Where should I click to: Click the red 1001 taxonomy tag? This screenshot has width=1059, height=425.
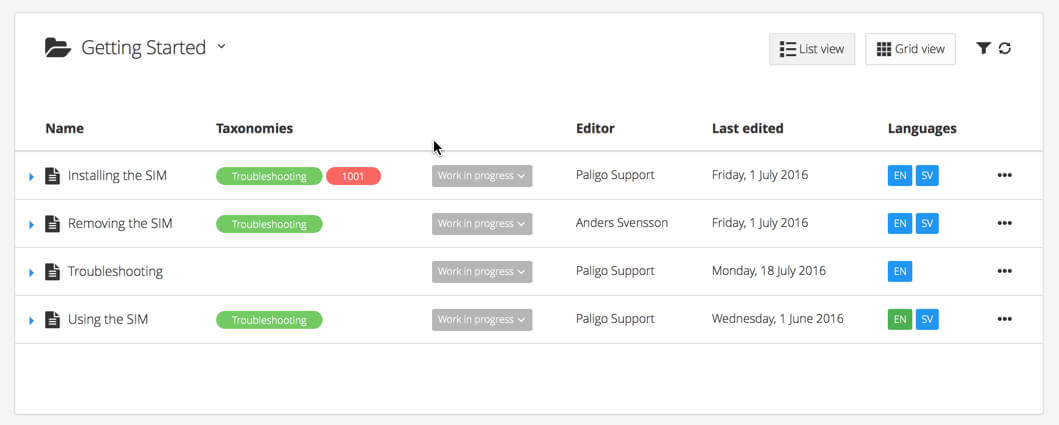[x=353, y=176]
